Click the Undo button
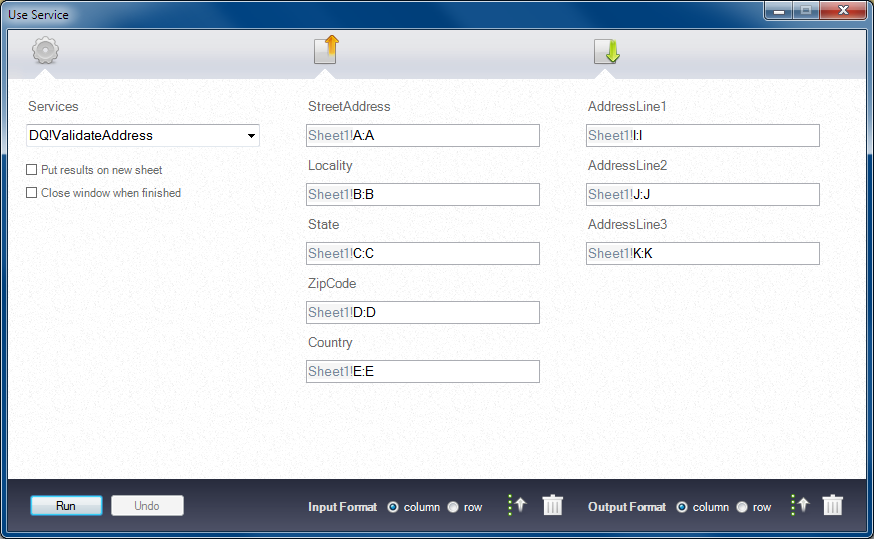 click(x=147, y=506)
